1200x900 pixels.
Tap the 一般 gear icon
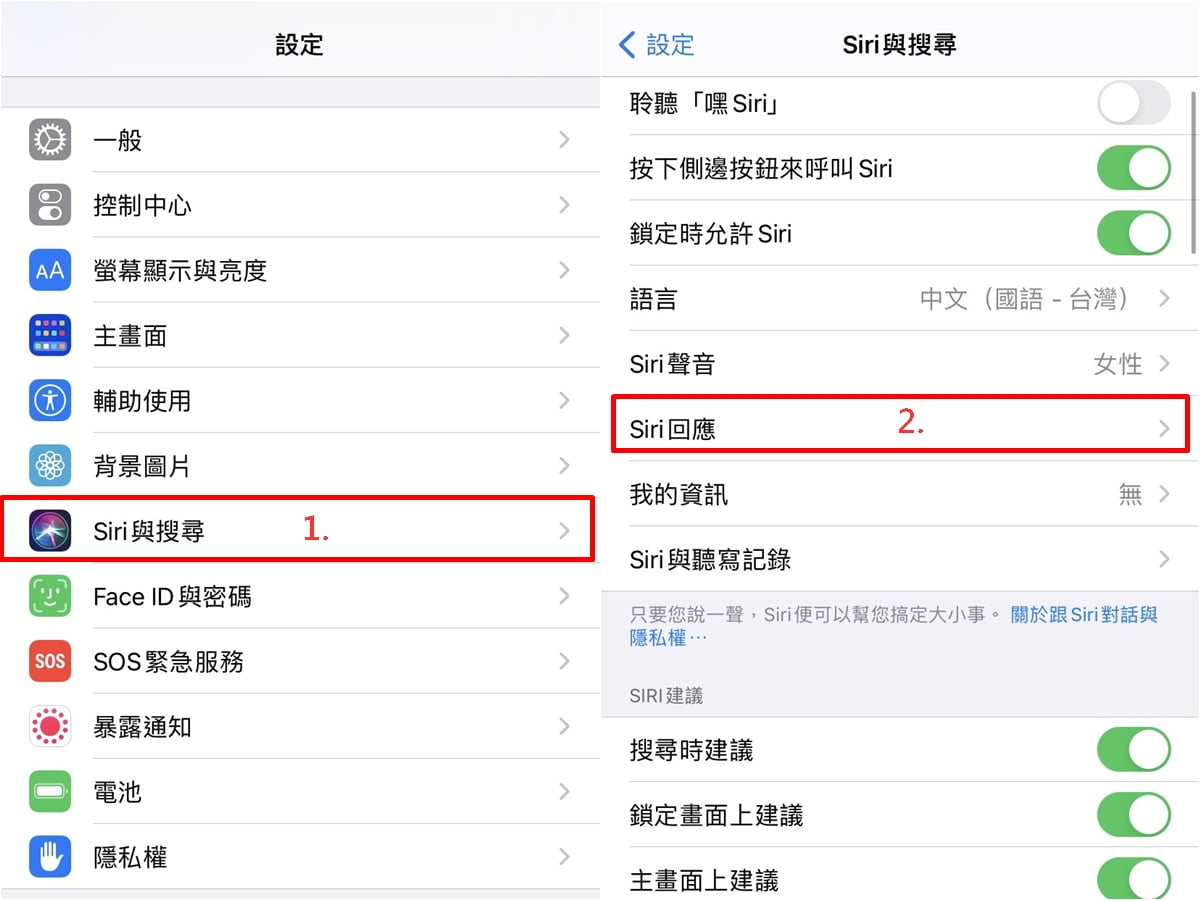50,140
